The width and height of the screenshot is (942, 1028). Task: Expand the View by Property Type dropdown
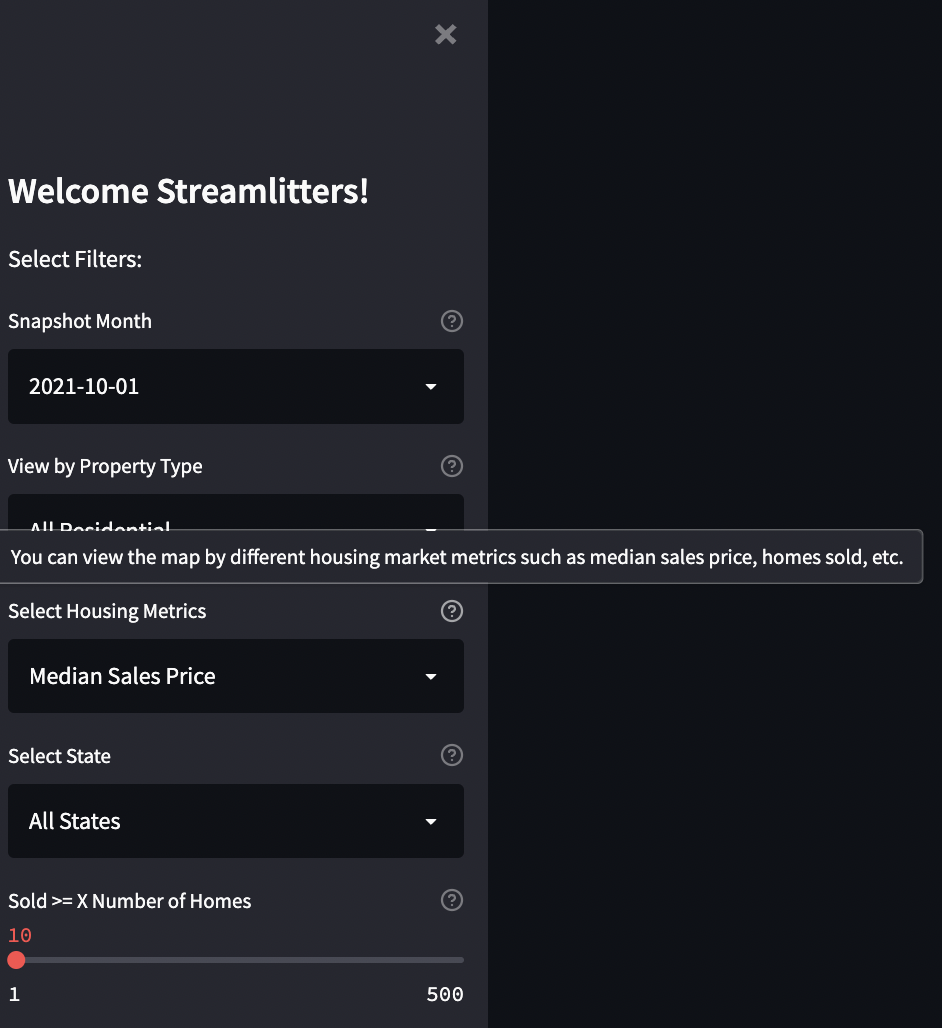tap(236, 521)
